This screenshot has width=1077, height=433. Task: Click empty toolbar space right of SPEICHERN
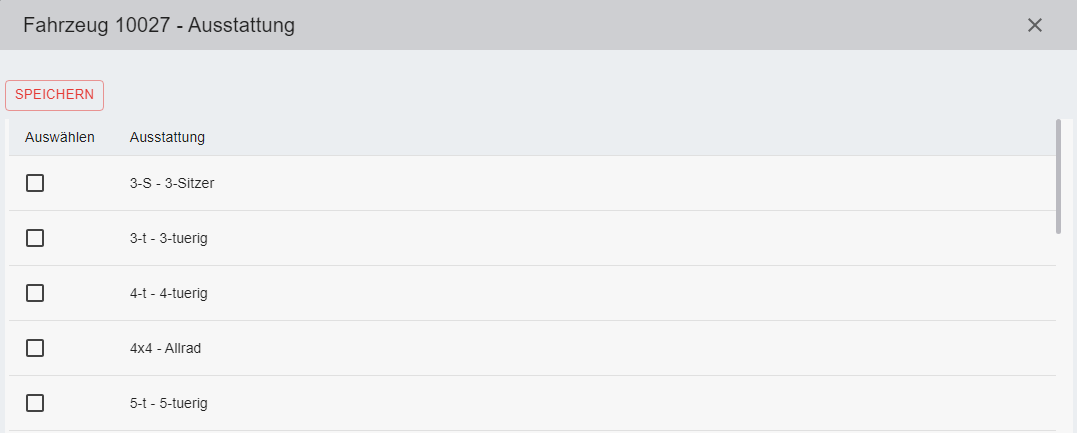(x=500, y=95)
